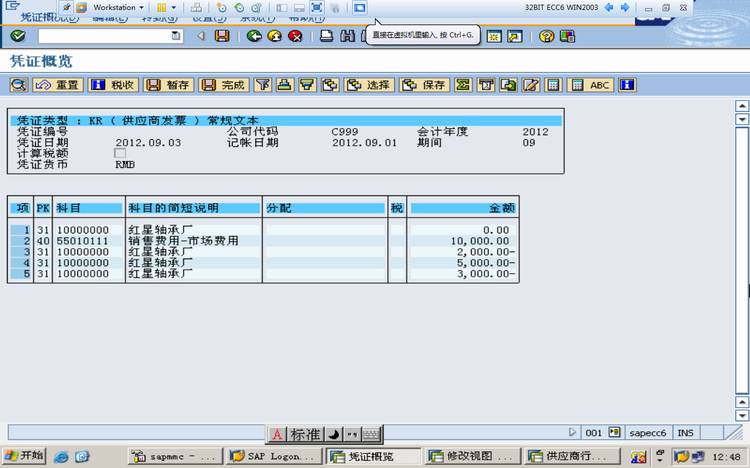Switch to SAP Logon taskbar window
750x468 pixels.
273,456
